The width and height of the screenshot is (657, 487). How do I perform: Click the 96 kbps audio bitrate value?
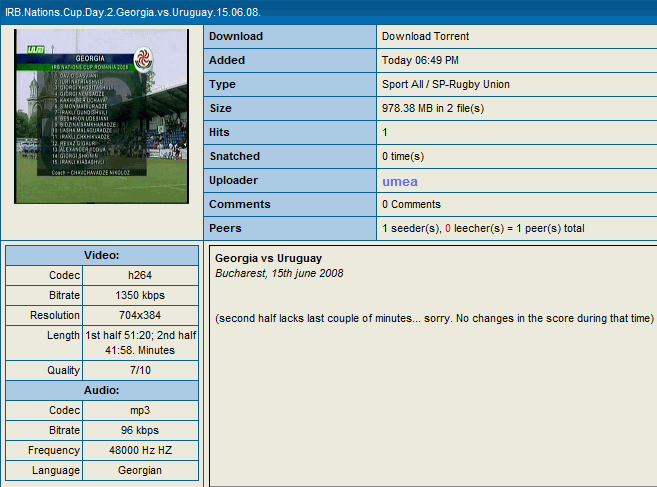[x=140, y=430]
